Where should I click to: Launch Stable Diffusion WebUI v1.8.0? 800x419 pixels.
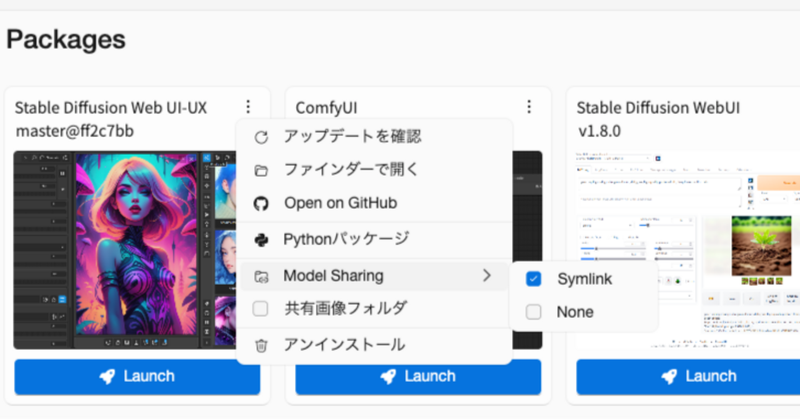tap(688, 377)
